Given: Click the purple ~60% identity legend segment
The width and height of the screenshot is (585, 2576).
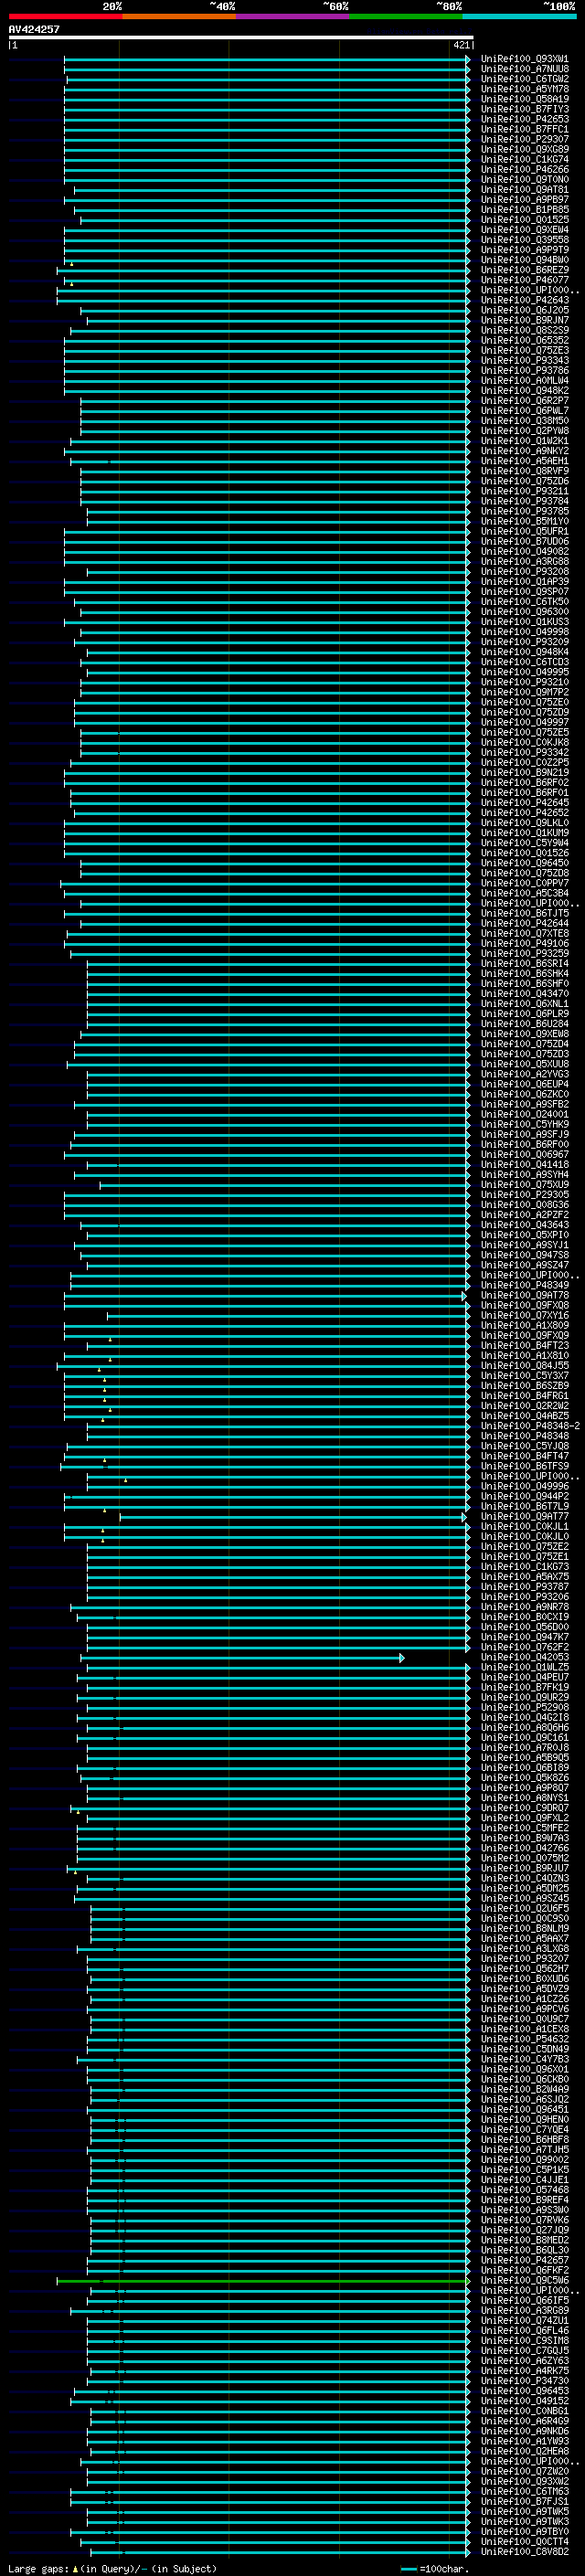Looking at the screenshot, I should [292, 17].
